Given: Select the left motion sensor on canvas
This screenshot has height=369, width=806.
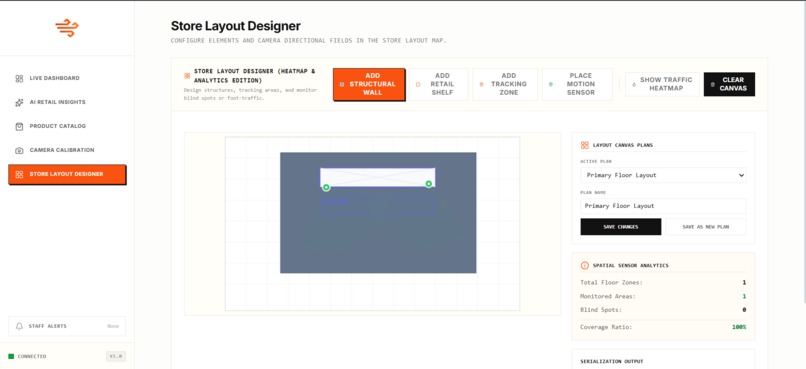Looking at the screenshot, I should click(x=326, y=188).
